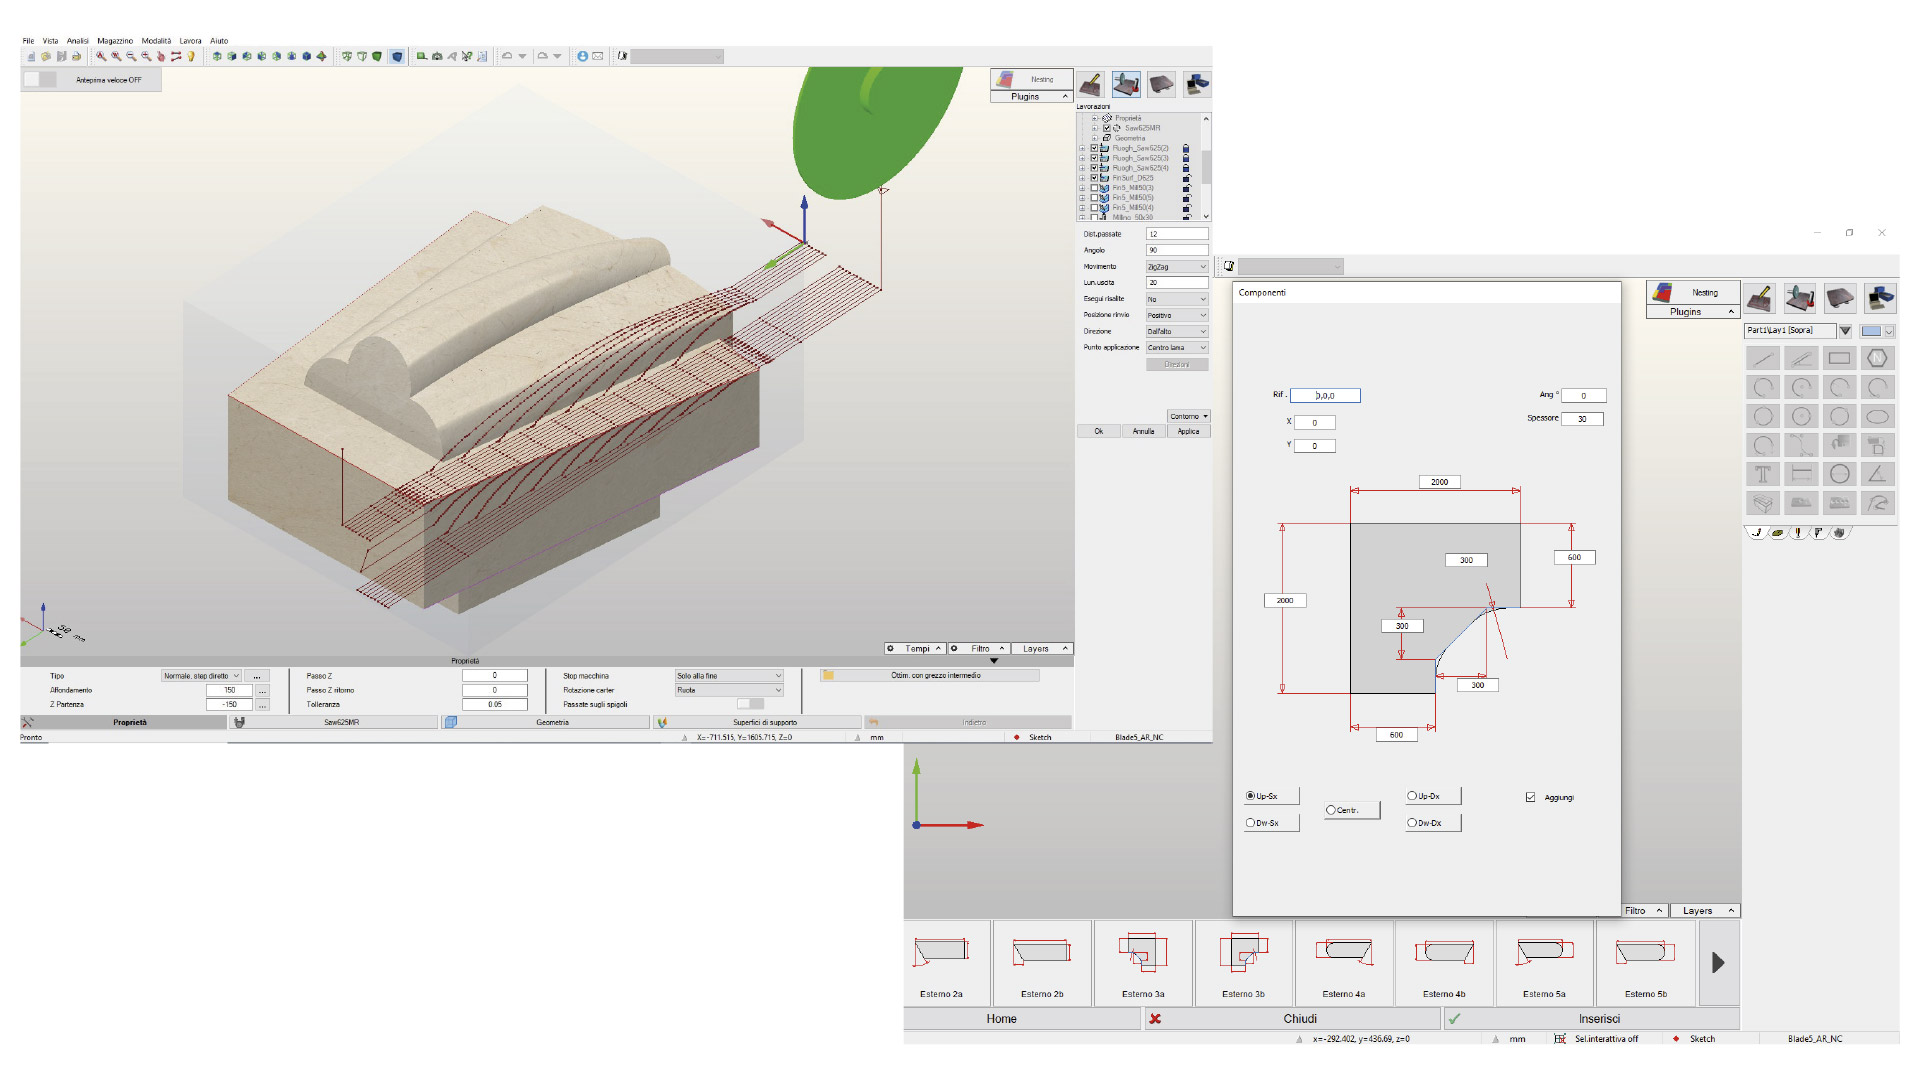1920x1080 pixels.
Task: Click the Ok button in operation panel
Action: coord(1099,432)
